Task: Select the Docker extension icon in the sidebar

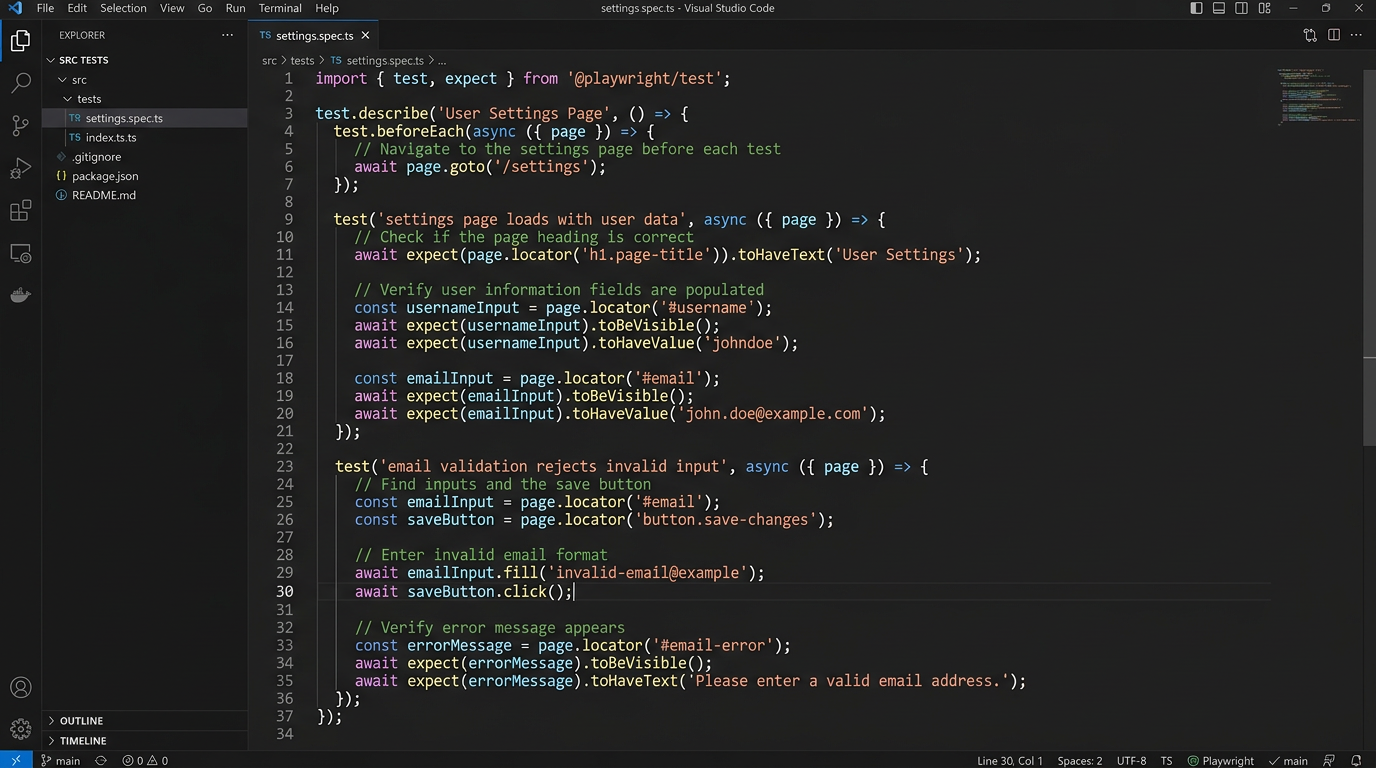Action: [21, 294]
